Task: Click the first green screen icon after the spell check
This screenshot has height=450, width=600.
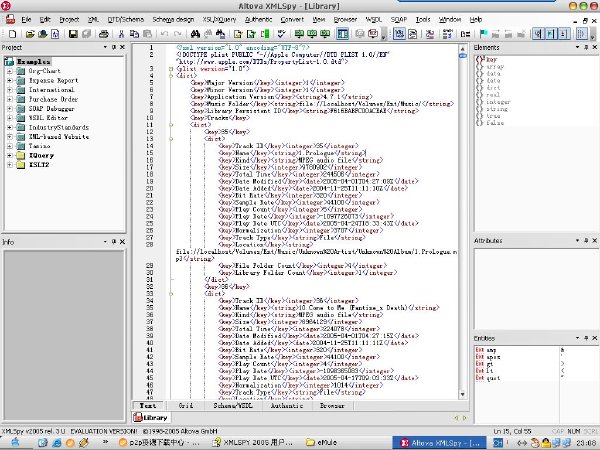Action: pos(300,34)
